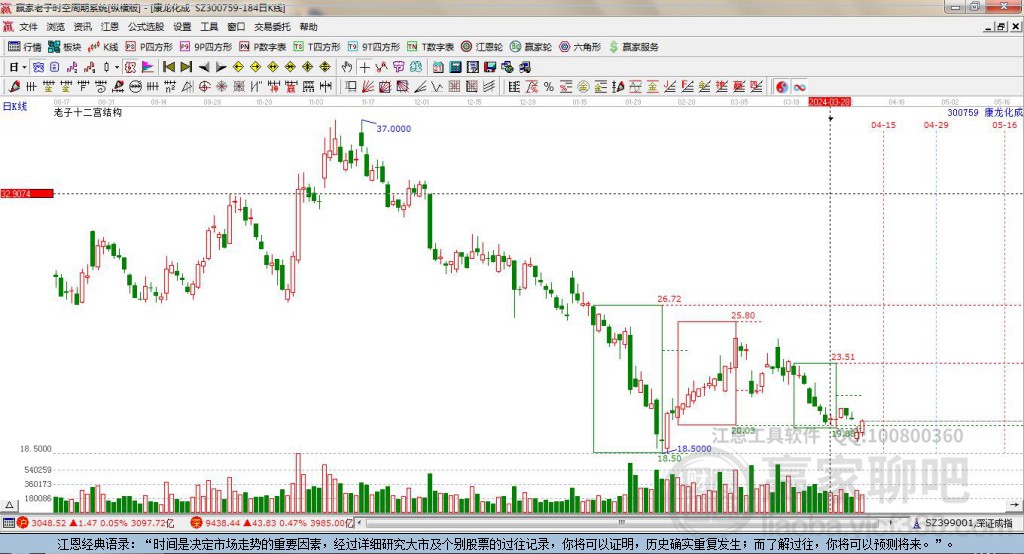Click the yin-yang taiji icon
The width and height of the screenshot is (1024, 554).
pyautogui.click(x=781, y=87)
